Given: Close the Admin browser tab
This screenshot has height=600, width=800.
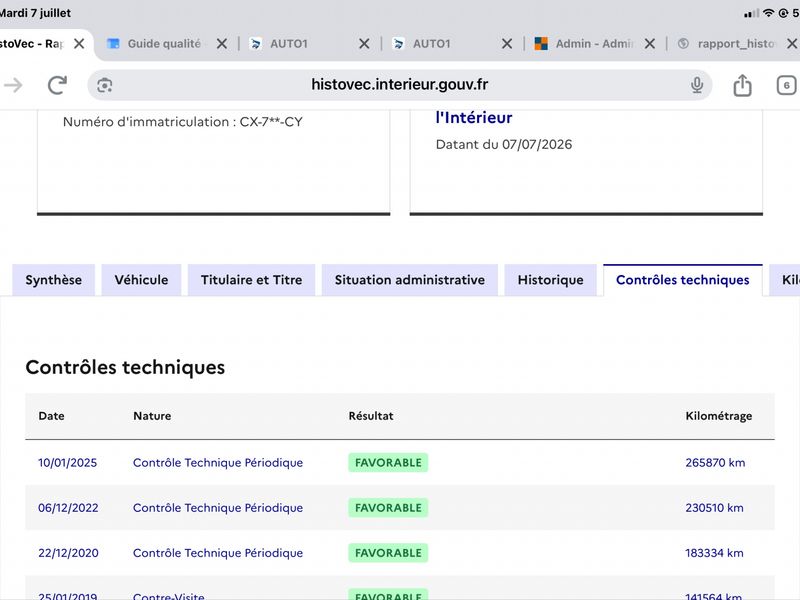Looking at the screenshot, I should coord(649,44).
